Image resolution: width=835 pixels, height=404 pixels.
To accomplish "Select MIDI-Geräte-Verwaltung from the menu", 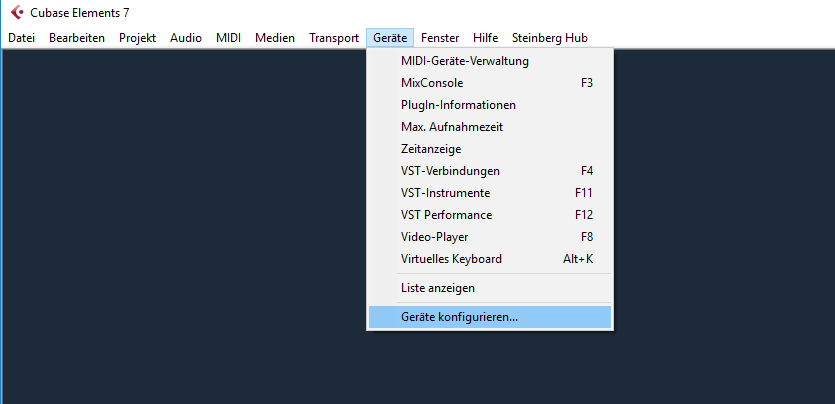I will 490,61.
